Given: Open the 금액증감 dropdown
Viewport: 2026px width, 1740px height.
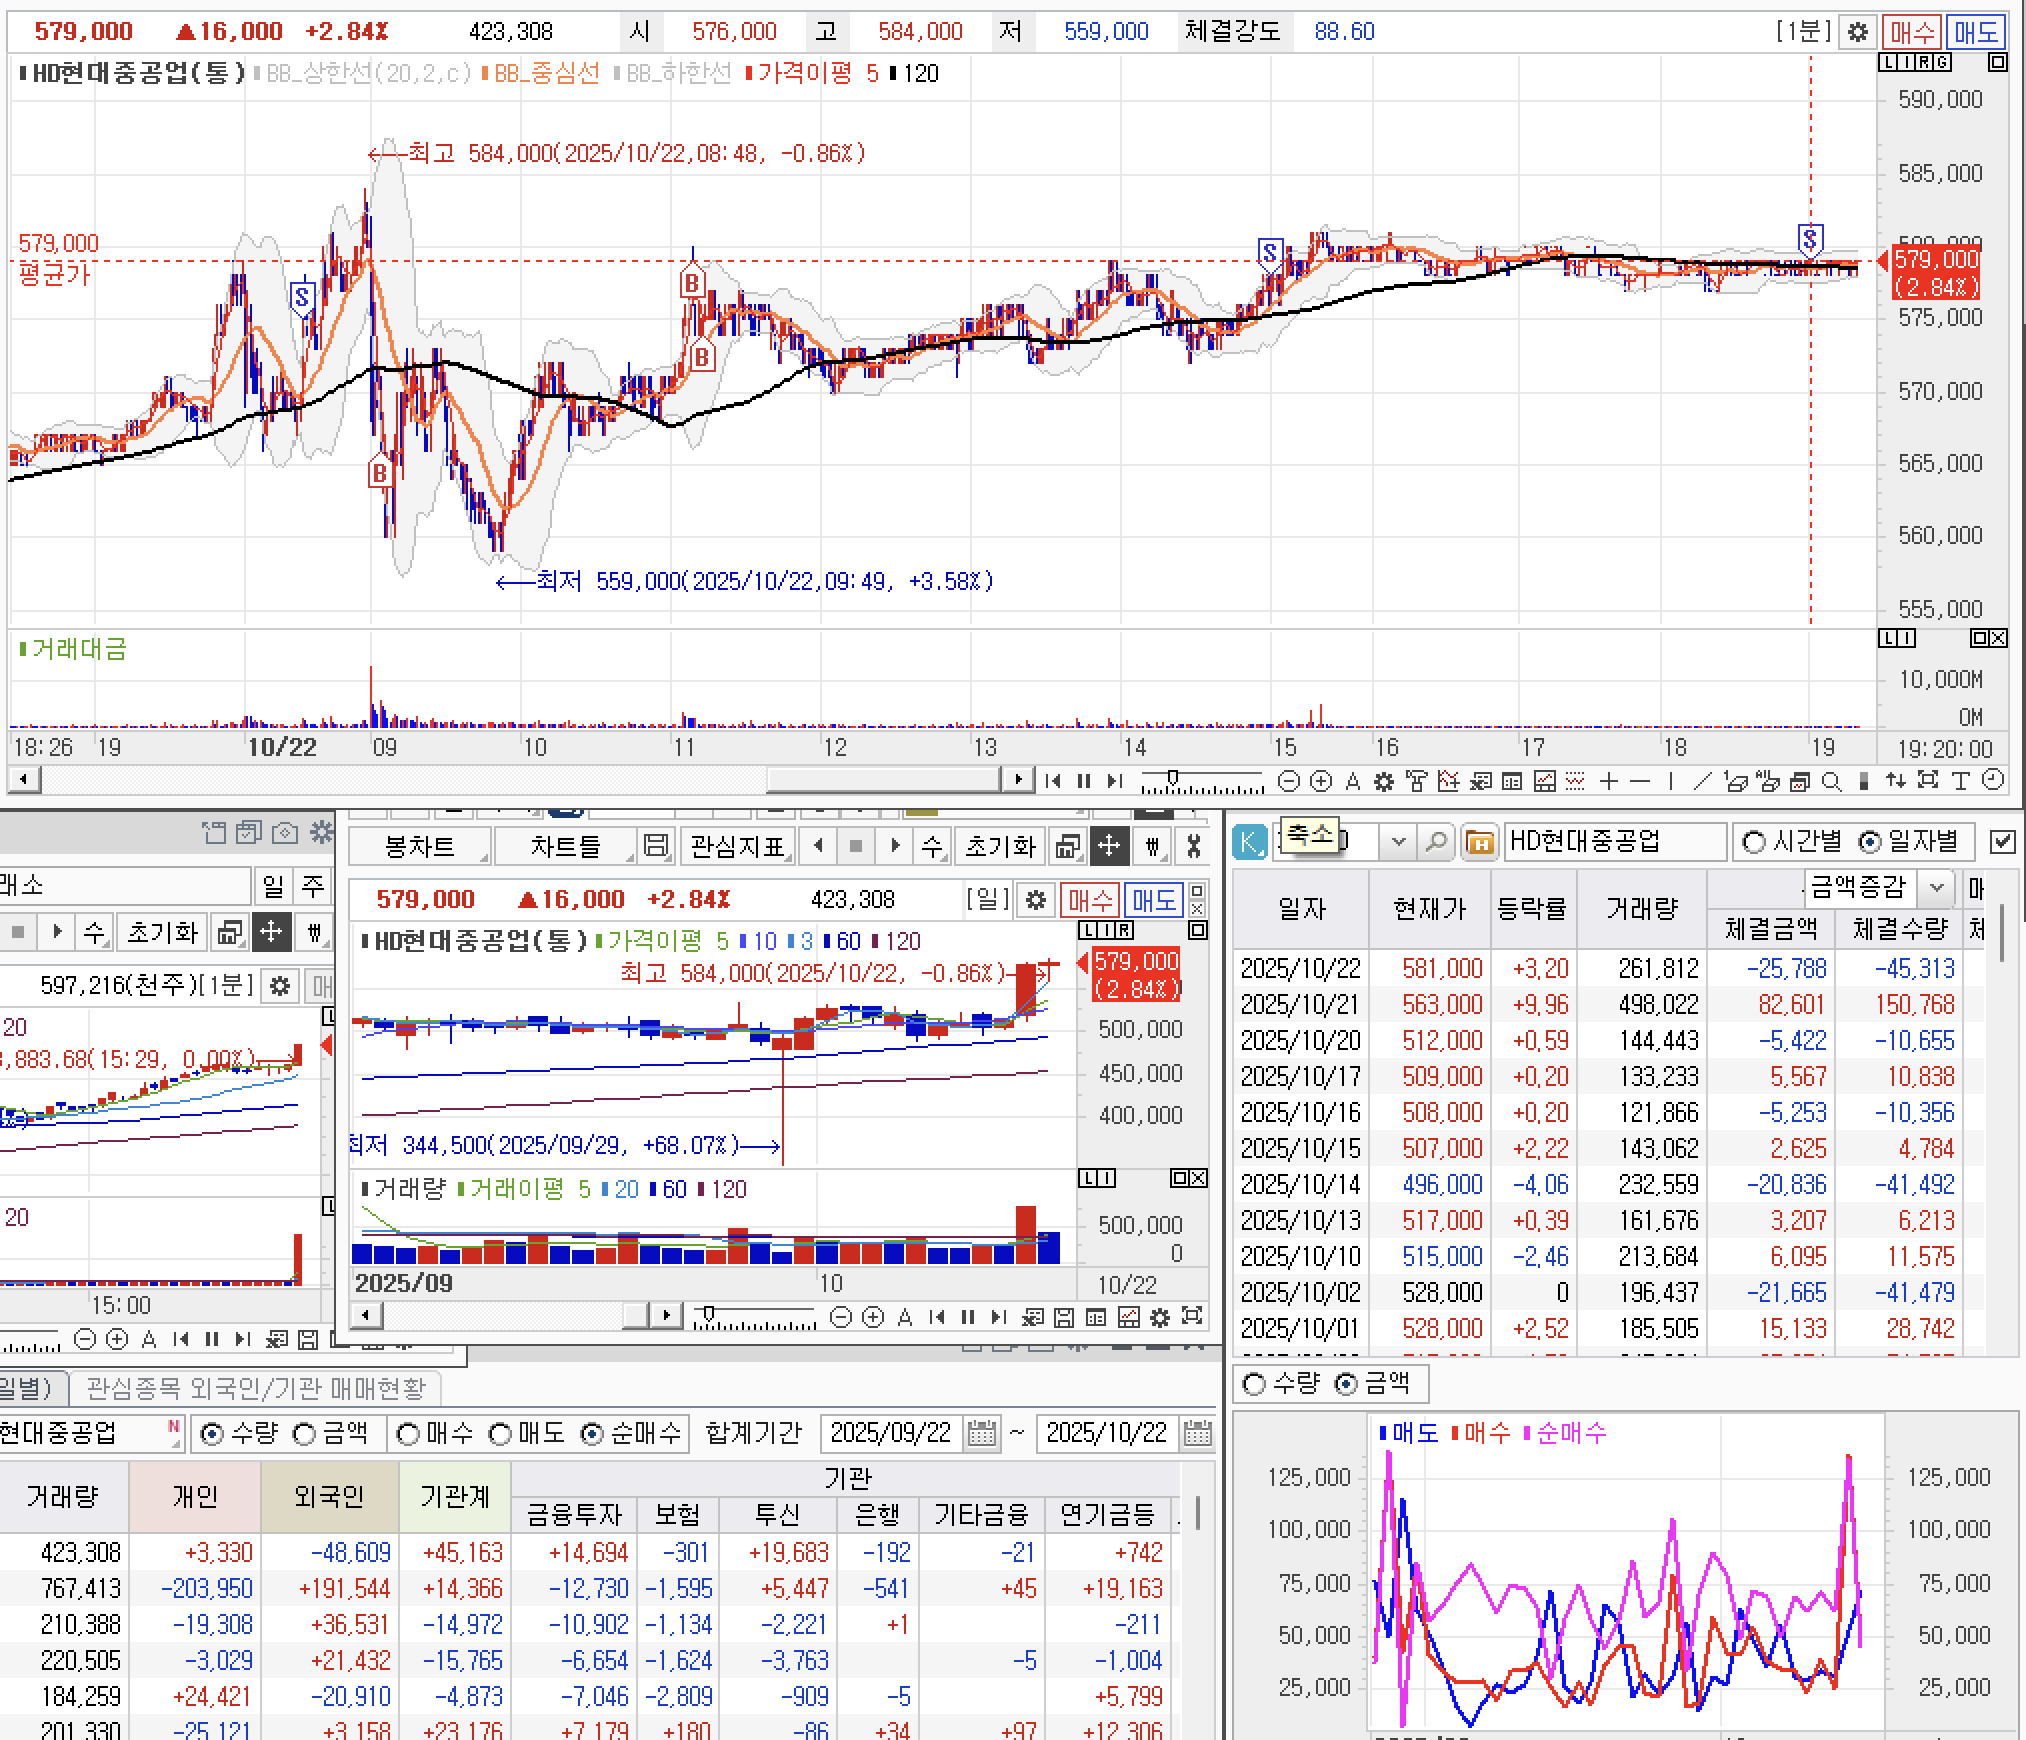Looking at the screenshot, I should (x=1936, y=887).
